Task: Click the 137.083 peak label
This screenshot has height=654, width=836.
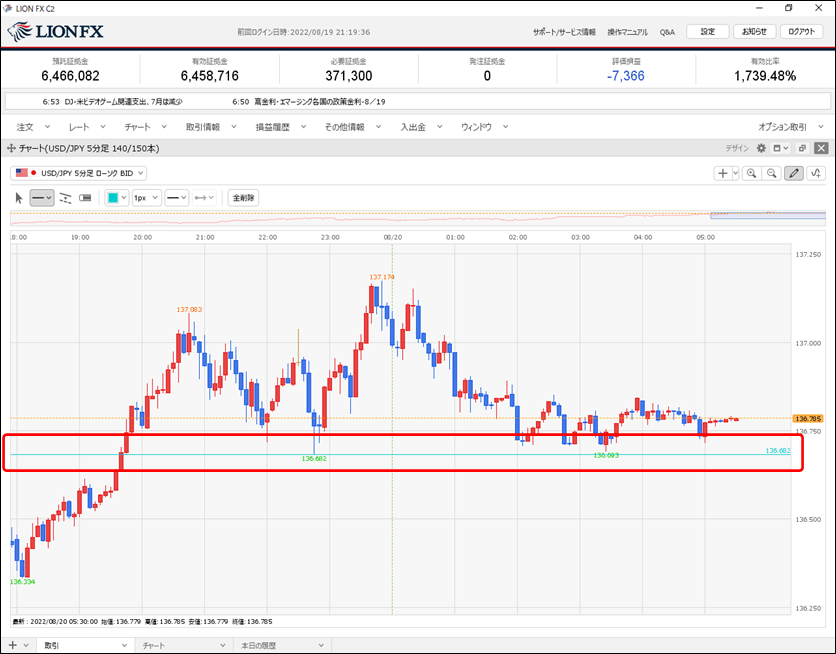Action: point(189,309)
